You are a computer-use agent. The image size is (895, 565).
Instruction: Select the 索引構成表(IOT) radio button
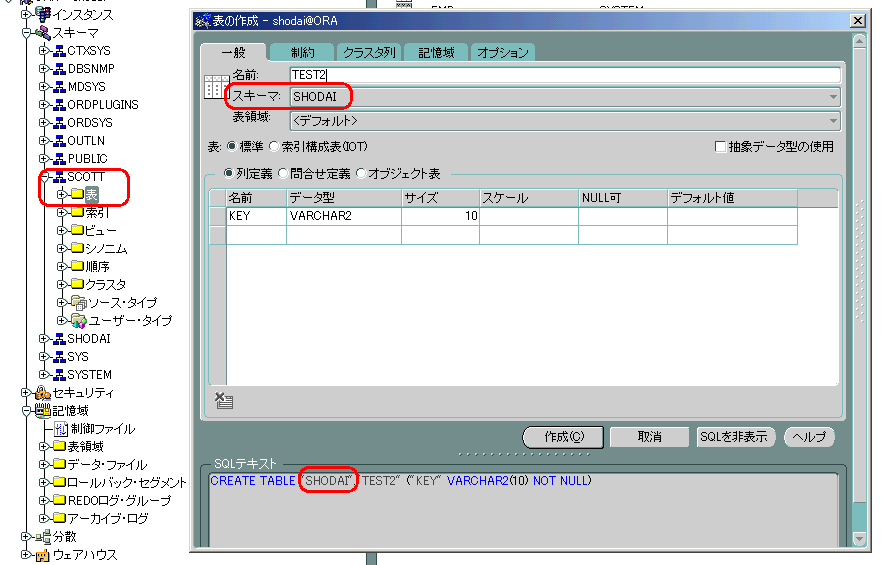click(x=275, y=147)
